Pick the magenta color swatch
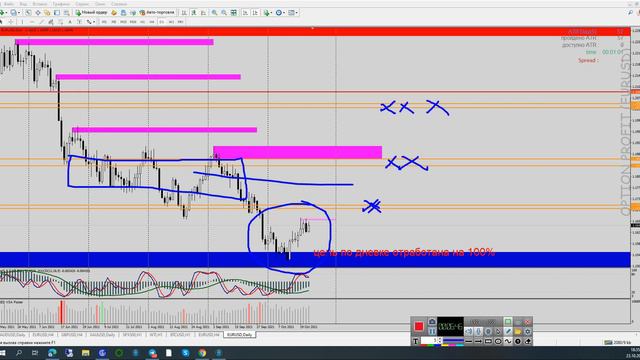 coord(452,345)
